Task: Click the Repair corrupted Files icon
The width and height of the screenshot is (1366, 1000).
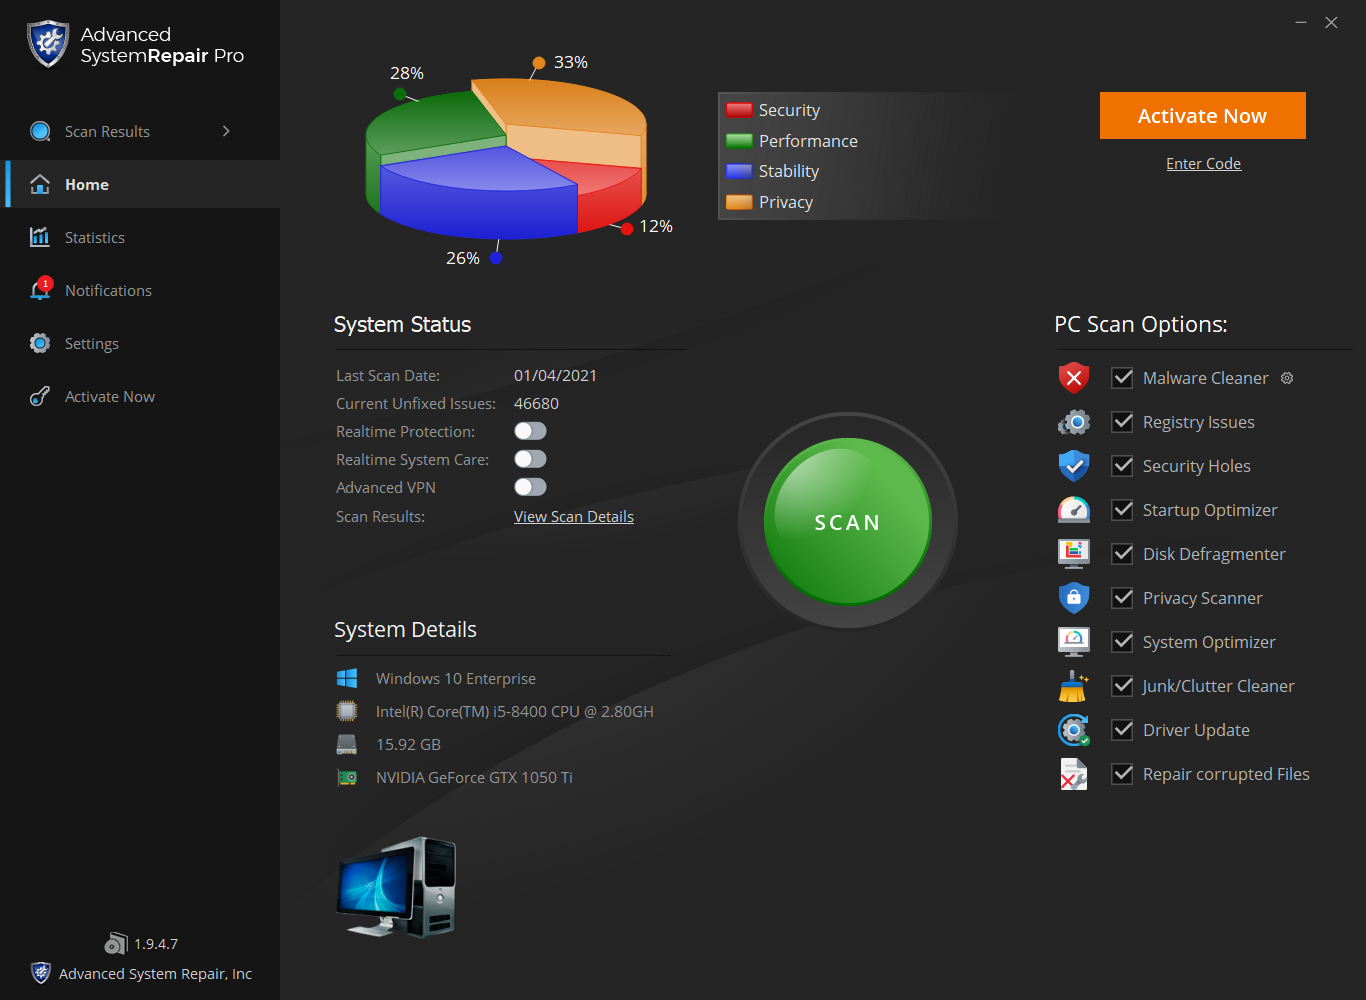Action: coord(1073,773)
